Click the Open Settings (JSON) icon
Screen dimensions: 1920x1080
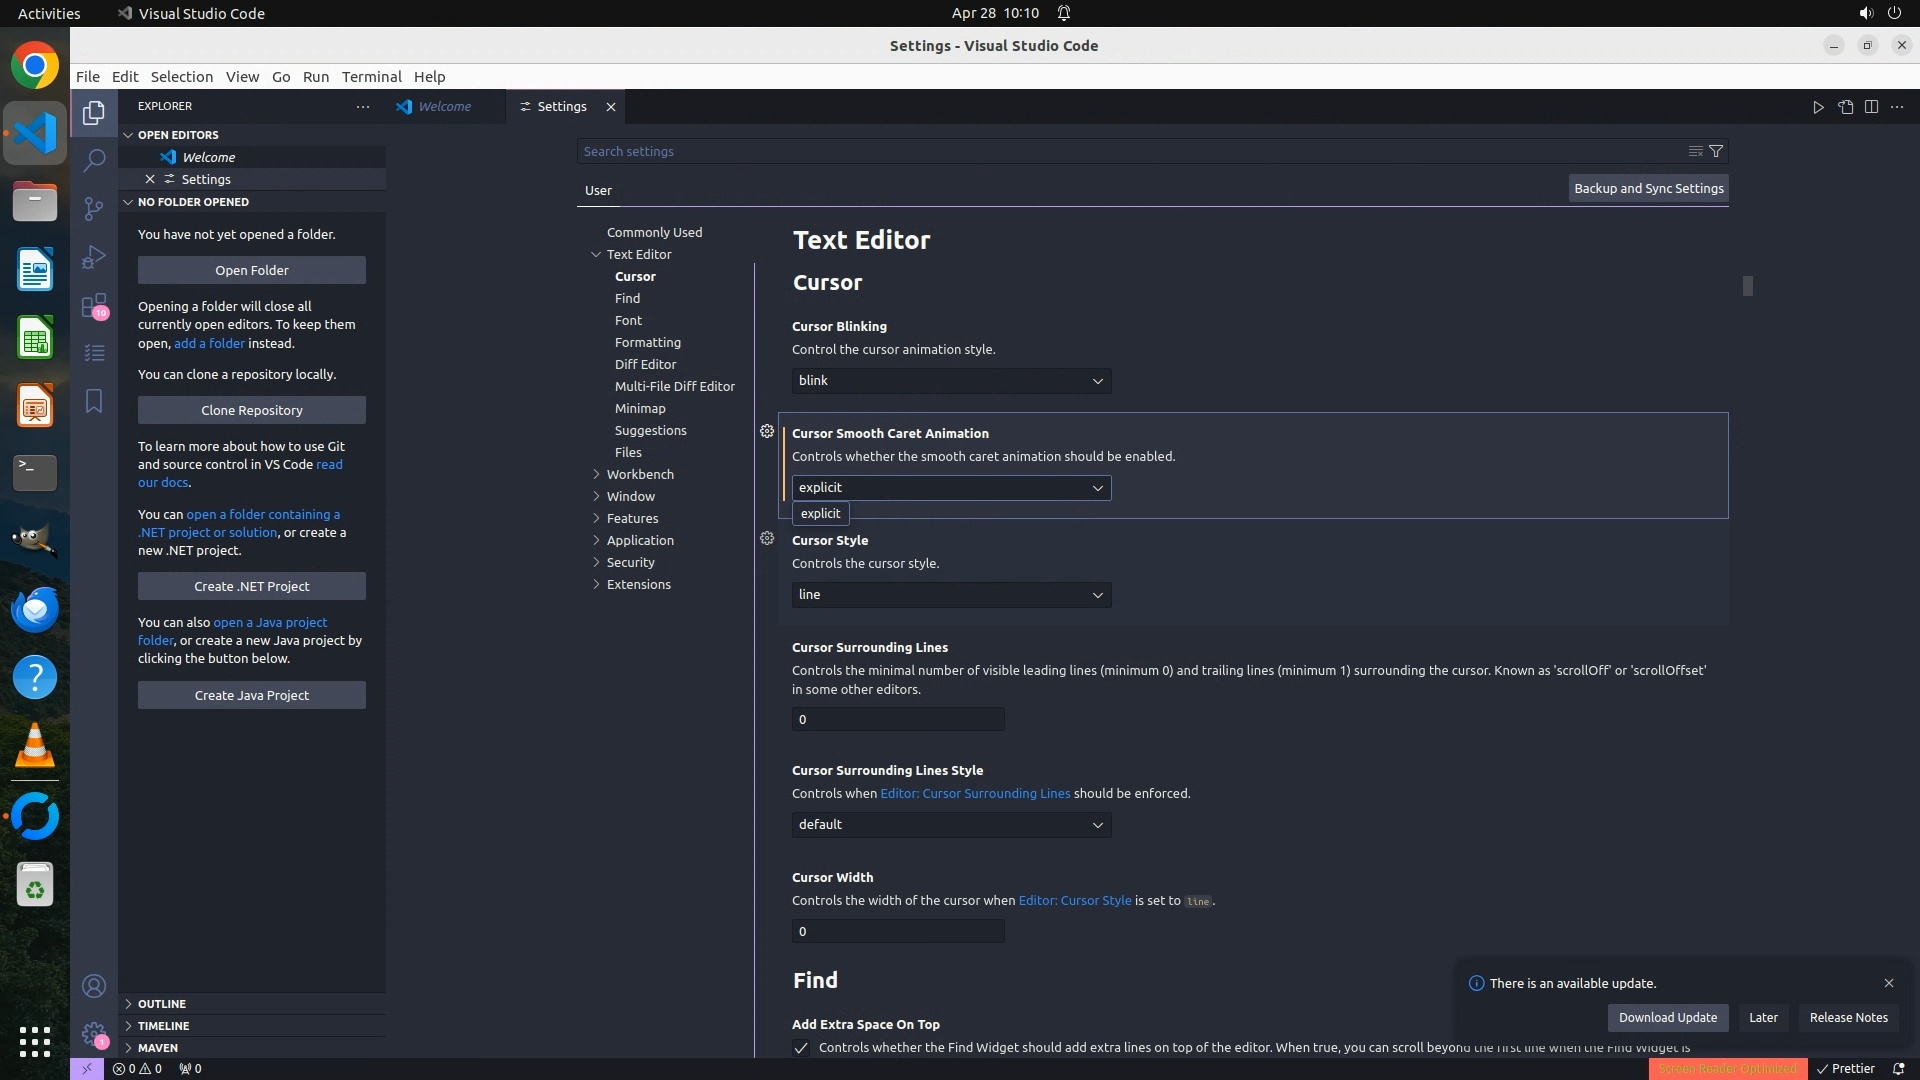coord(1845,107)
